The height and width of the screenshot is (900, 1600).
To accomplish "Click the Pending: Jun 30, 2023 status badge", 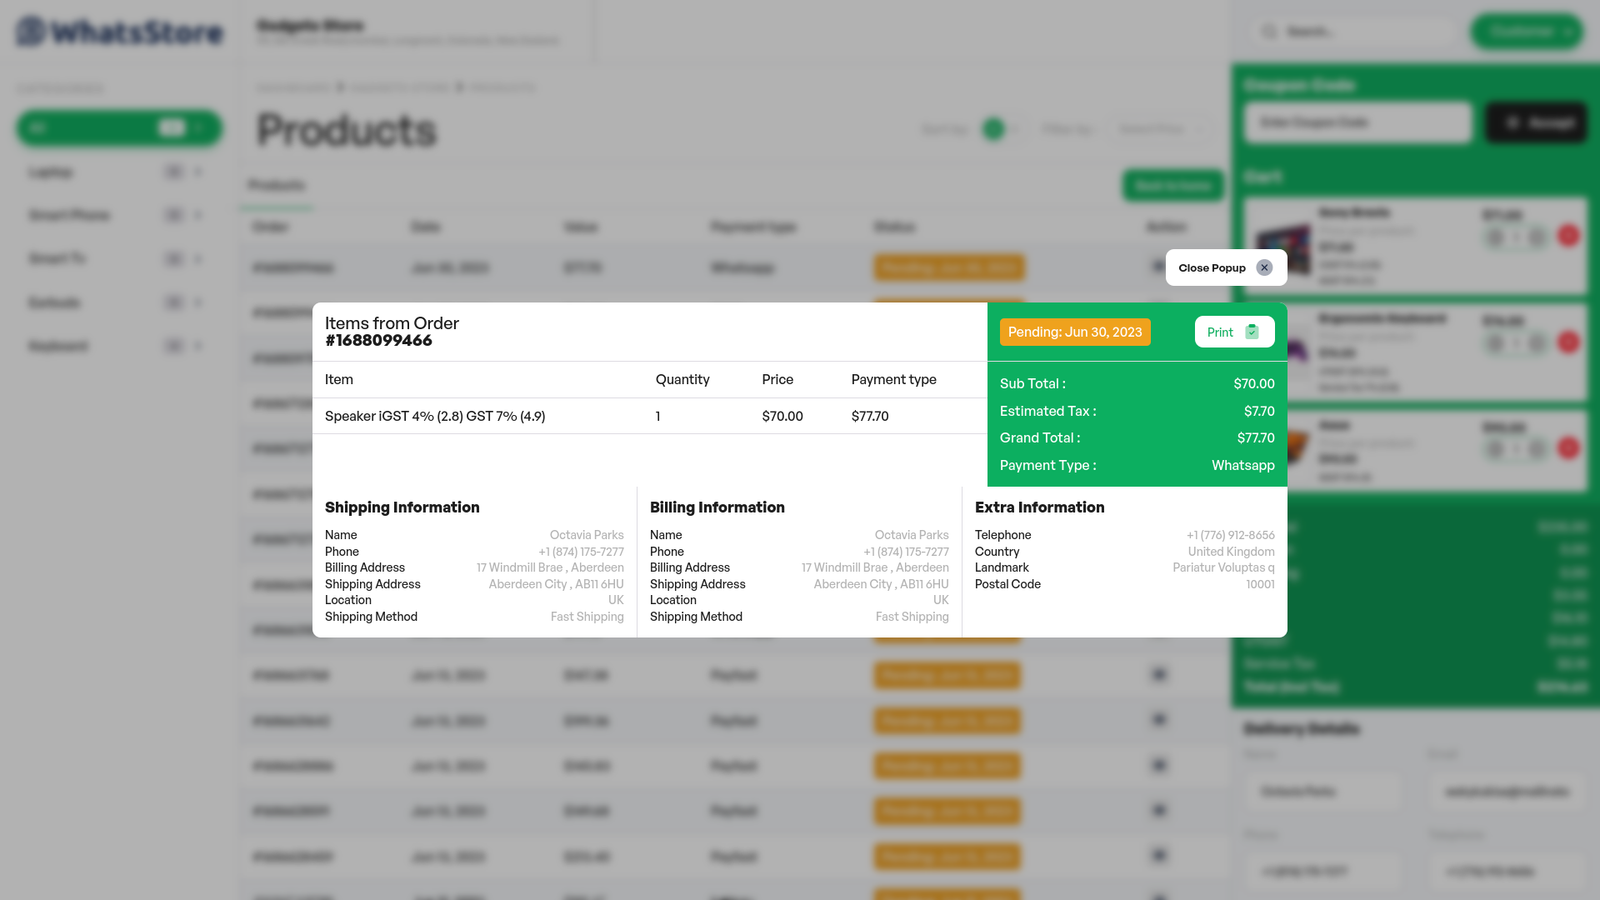I will click(x=1074, y=332).
